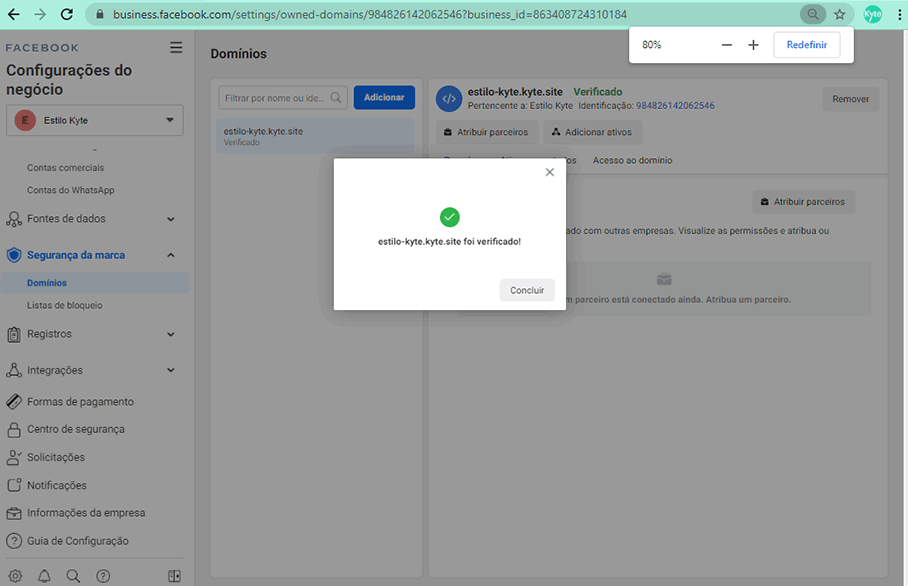Open Formas de pagamento

click(80, 401)
